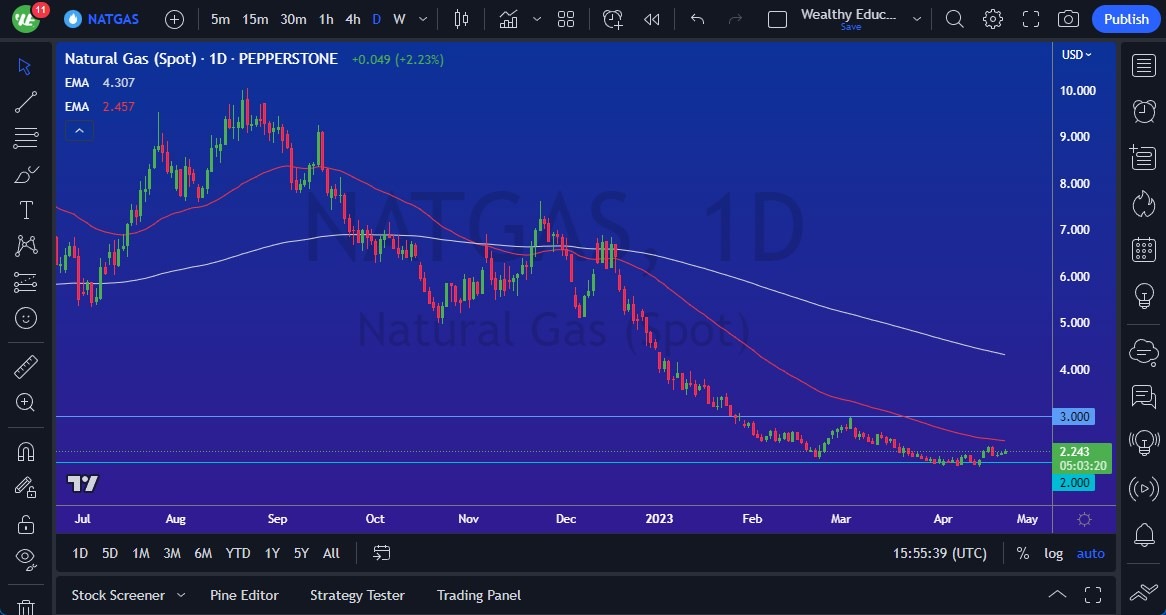Enter fullscreen mode

(x=1031, y=19)
